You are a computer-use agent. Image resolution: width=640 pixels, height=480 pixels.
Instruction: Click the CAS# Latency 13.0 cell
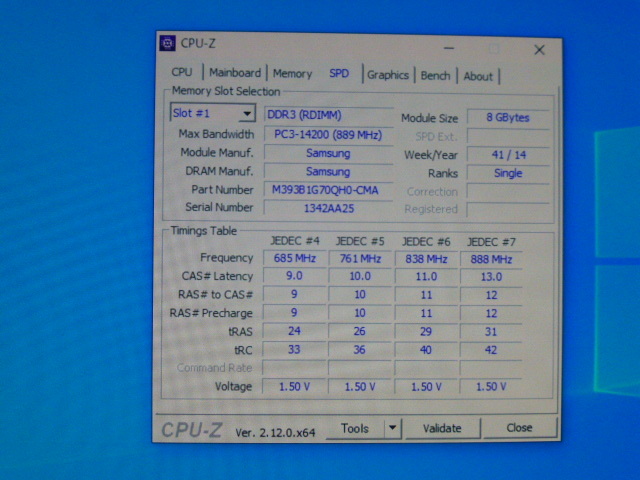point(491,277)
